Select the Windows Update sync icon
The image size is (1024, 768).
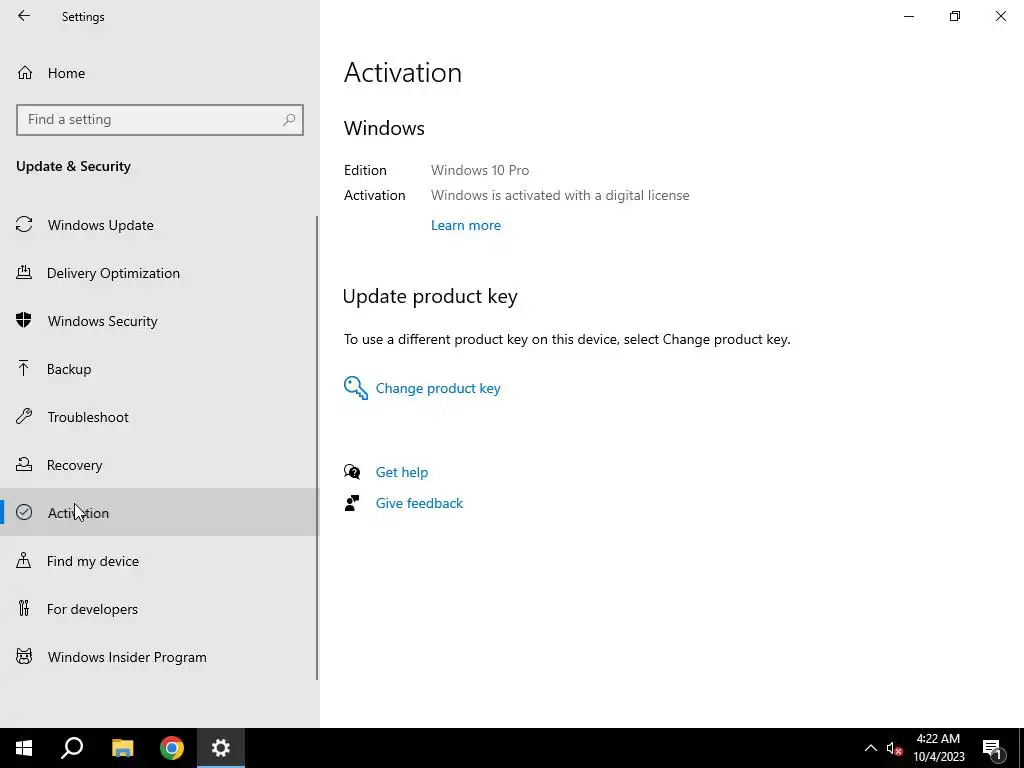[24, 225]
